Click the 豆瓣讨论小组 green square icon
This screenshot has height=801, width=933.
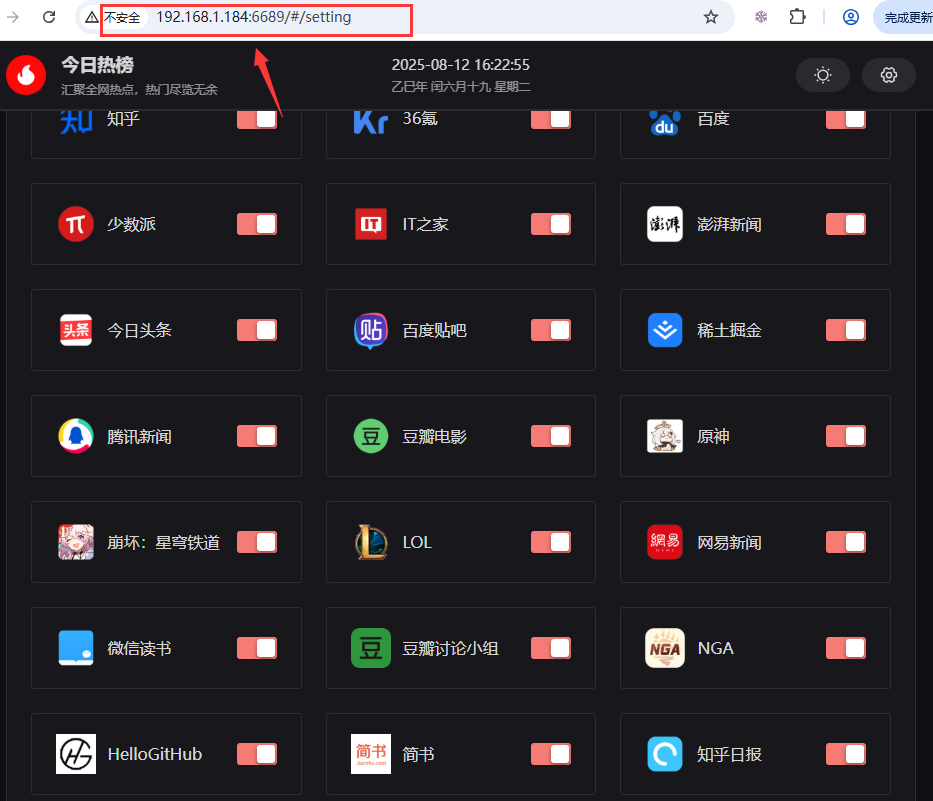point(371,647)
